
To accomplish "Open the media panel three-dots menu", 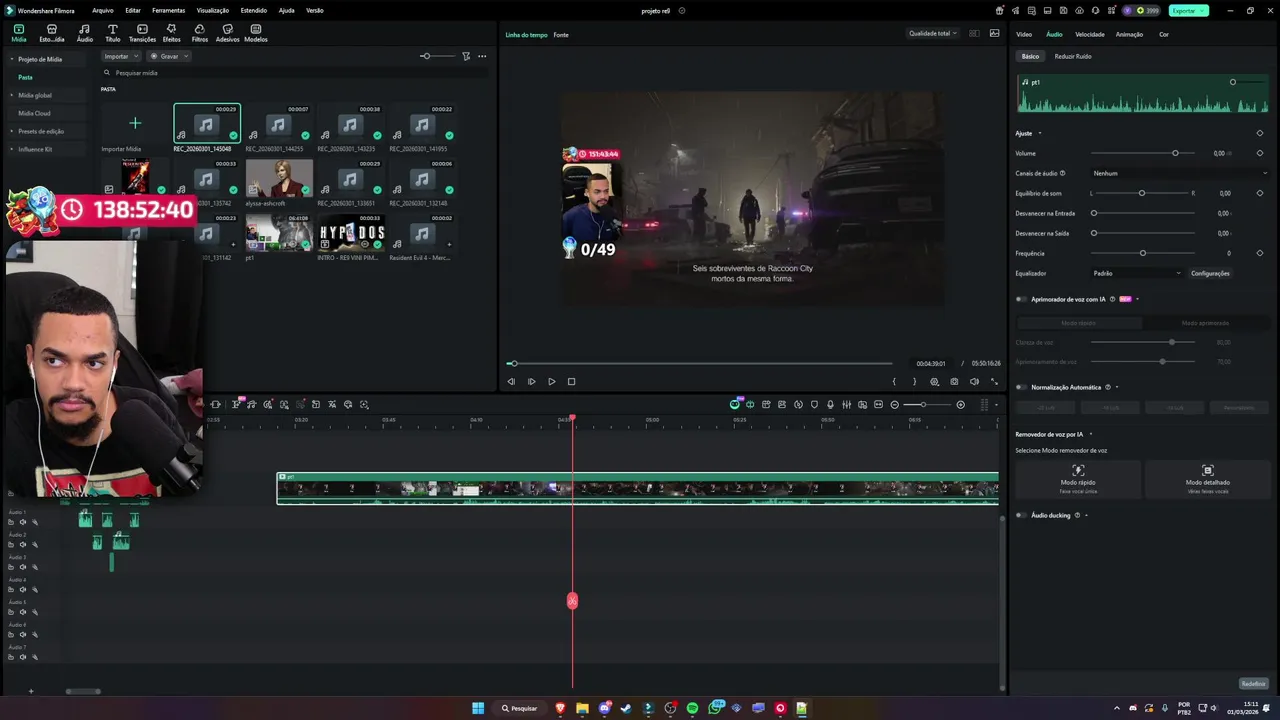I will point(482,56).
